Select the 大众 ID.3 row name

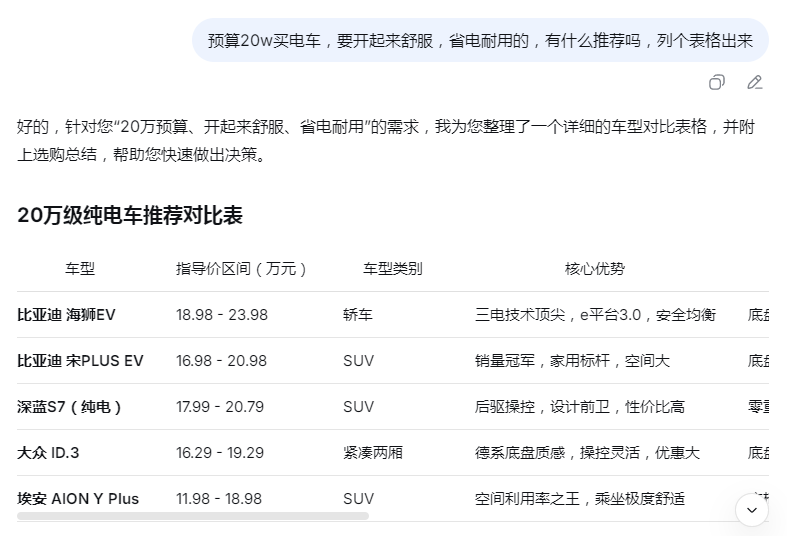(48, 453)
